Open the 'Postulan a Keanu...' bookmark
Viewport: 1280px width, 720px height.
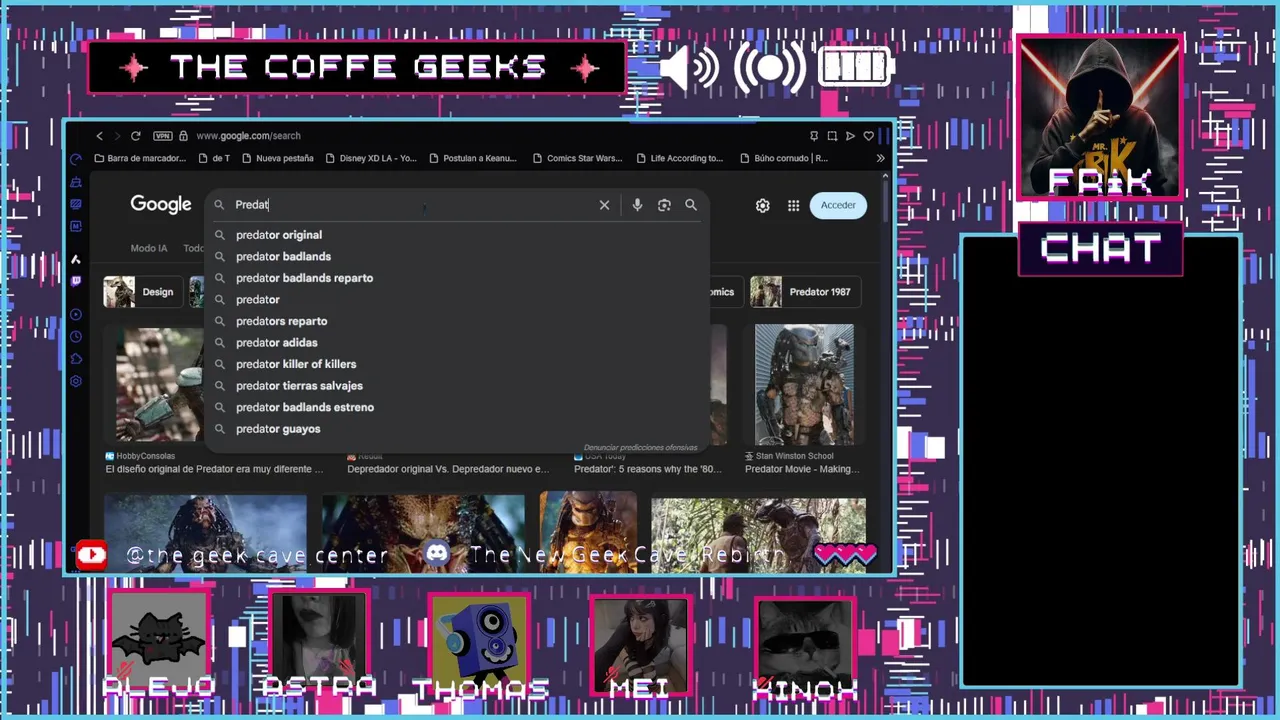click(472, 158)
